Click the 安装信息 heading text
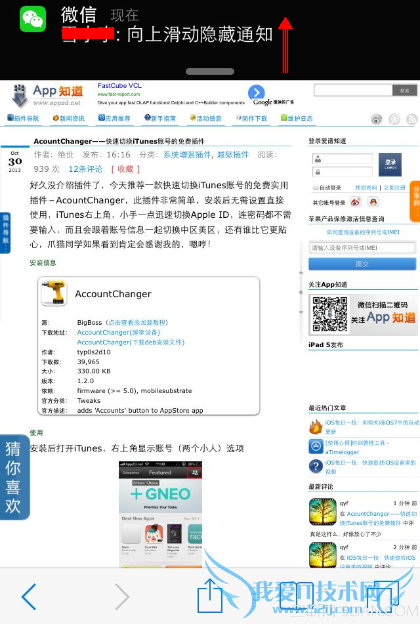 (x=43, y=263)
